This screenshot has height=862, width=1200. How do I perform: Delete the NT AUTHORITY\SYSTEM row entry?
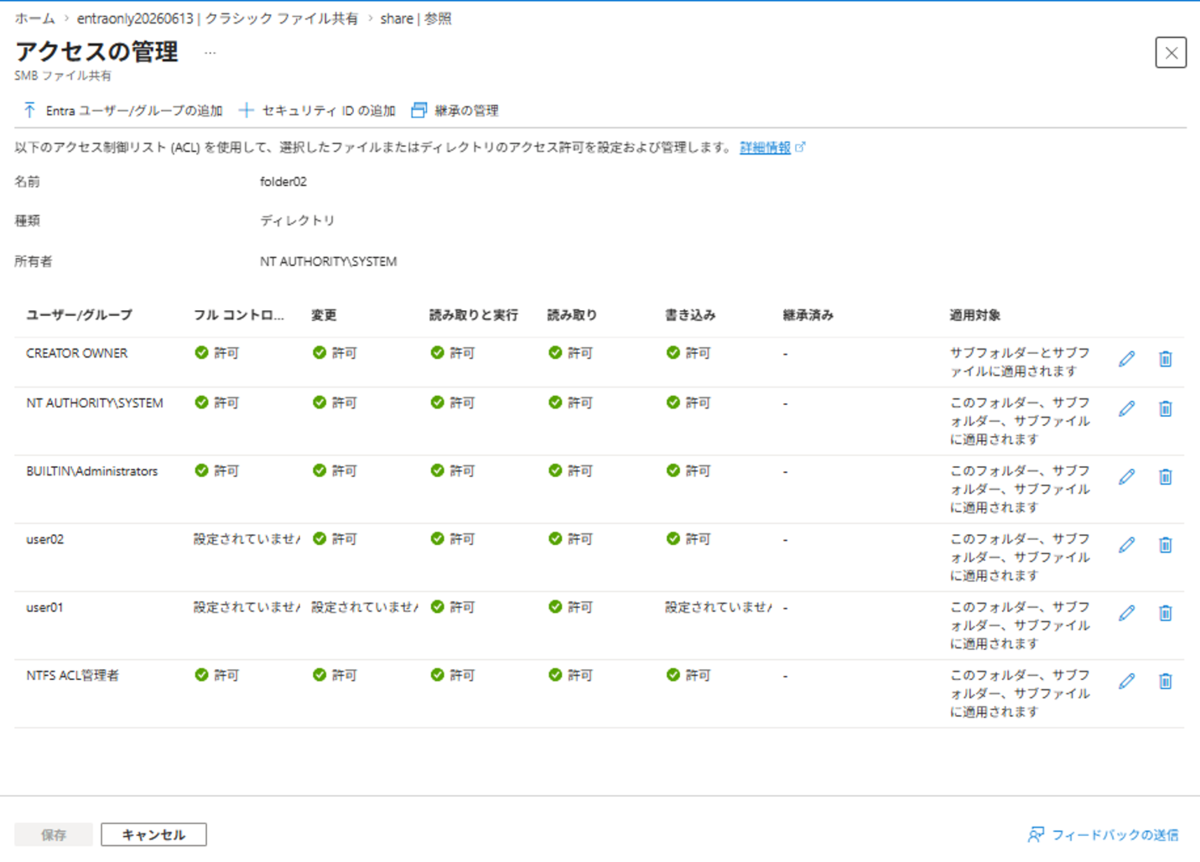pos(1165,408)
